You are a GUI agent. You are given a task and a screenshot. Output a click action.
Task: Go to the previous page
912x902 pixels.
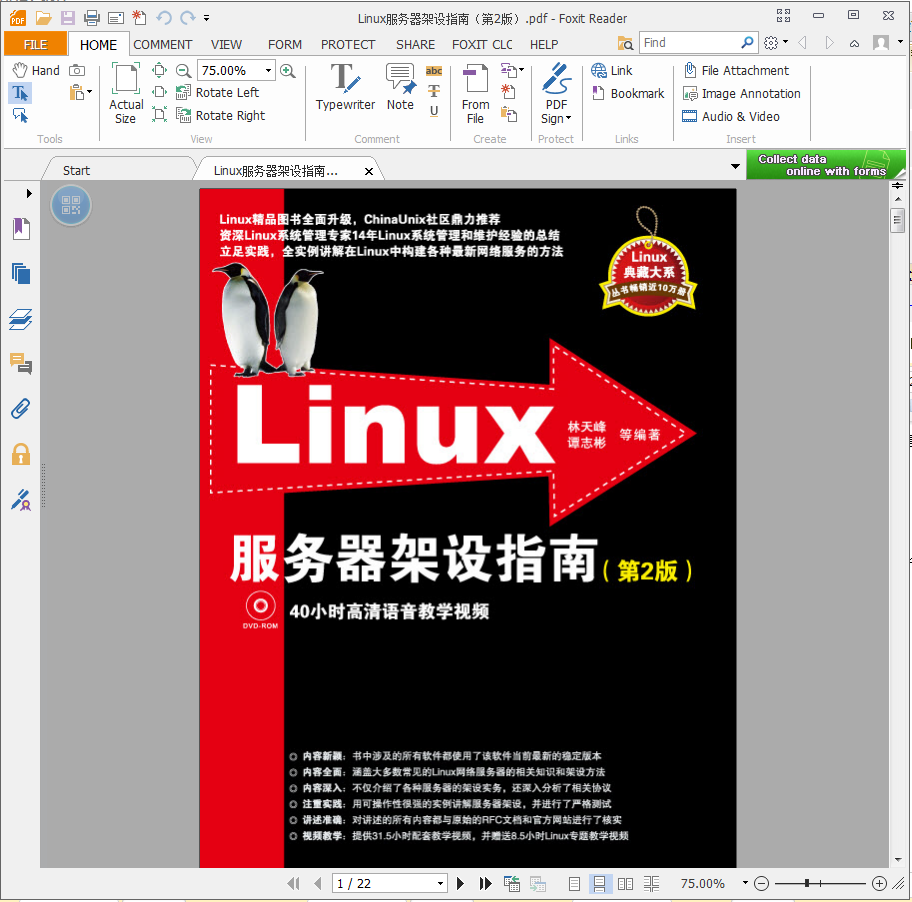[318, 883]
